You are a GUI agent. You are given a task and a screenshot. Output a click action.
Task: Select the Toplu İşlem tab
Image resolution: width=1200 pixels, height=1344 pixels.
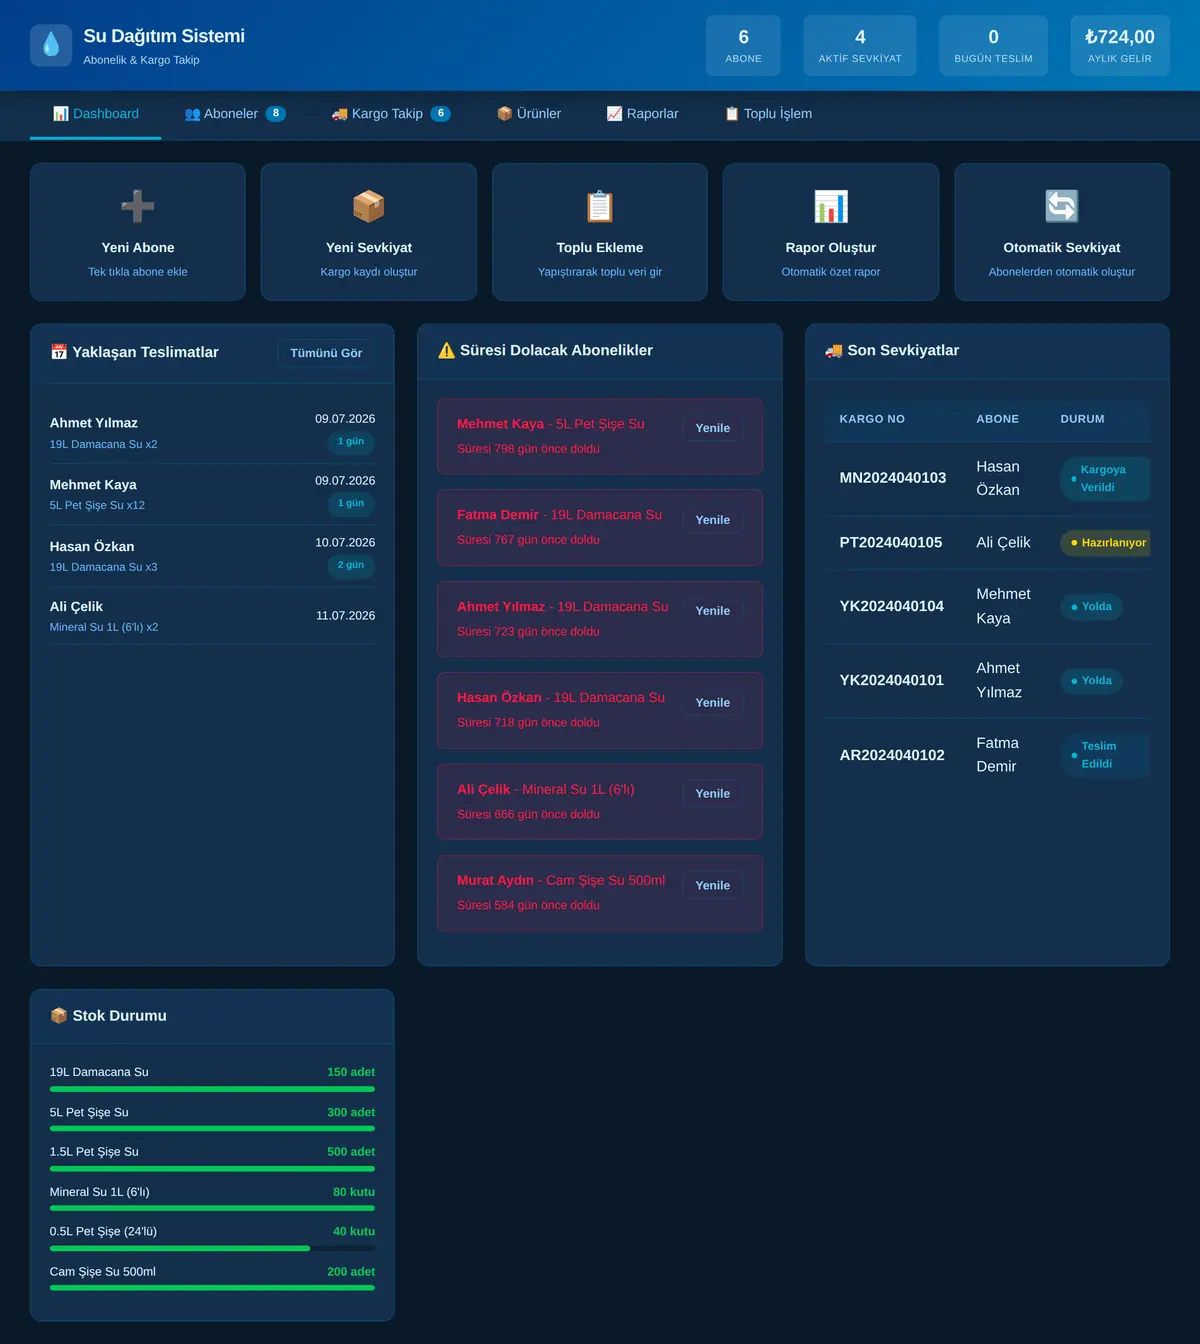point(768,114)
